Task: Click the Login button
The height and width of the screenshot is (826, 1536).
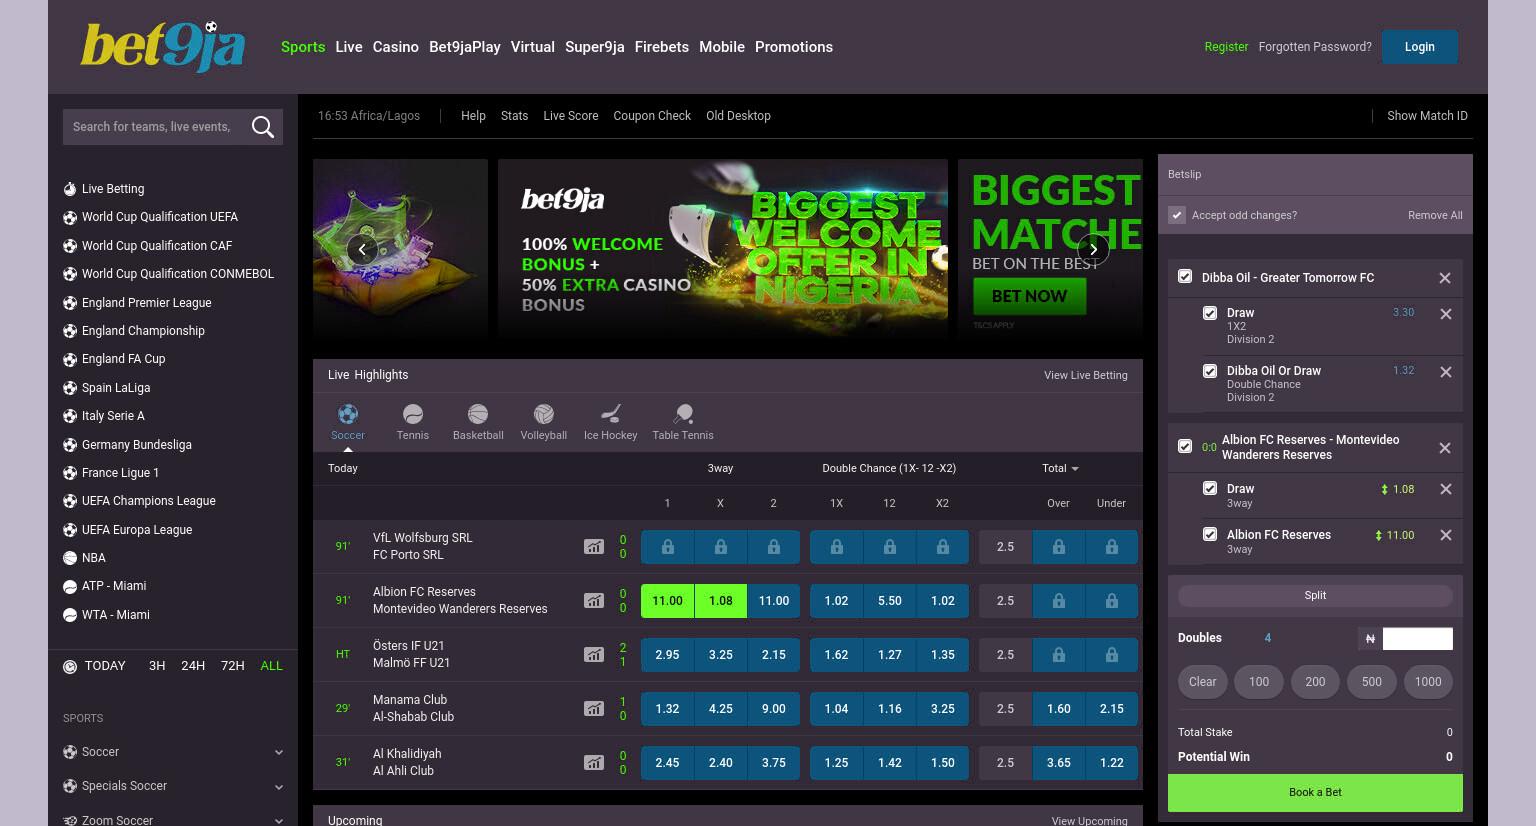Action: 1419,47
